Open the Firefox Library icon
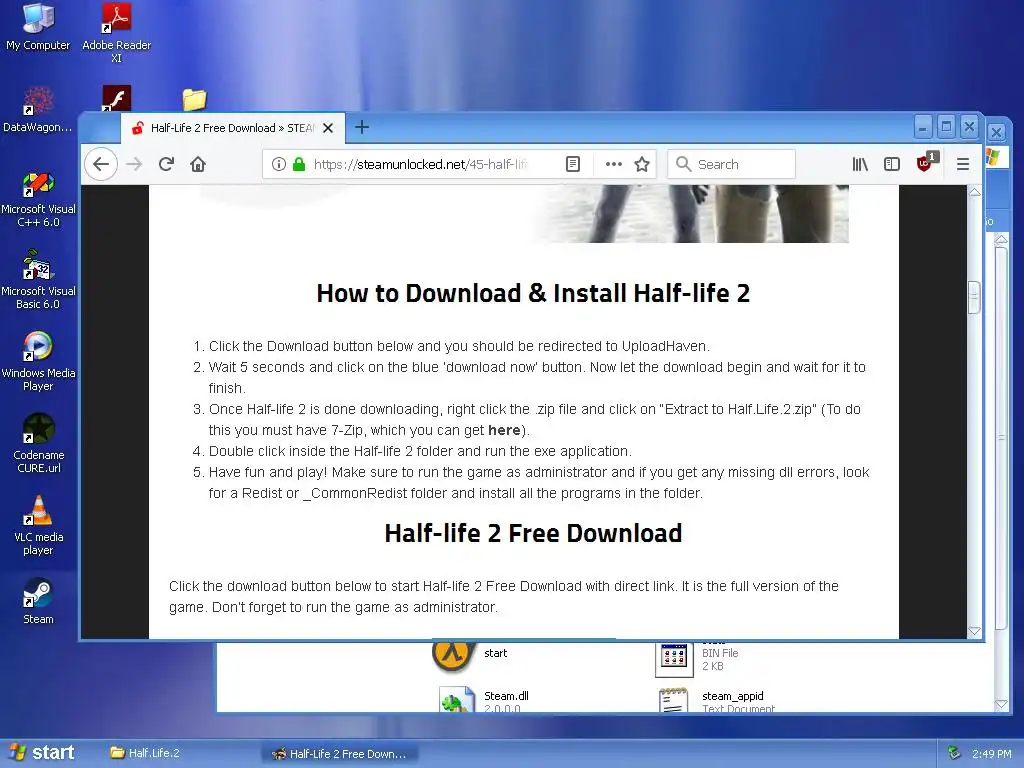 pyautogui.click(x=860, y=164)
